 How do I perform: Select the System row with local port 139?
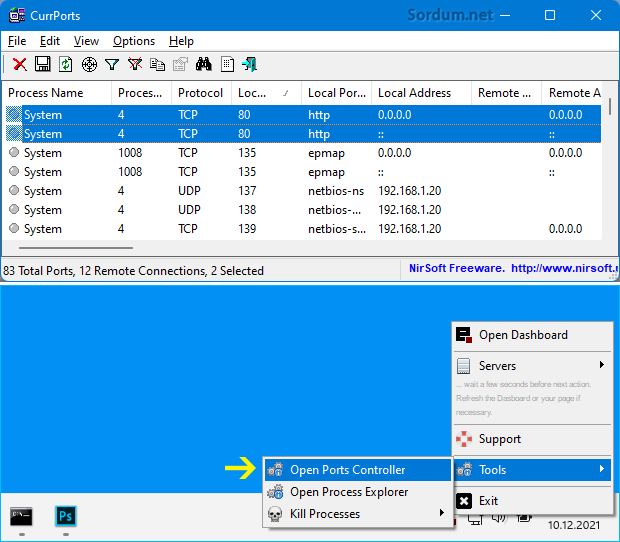tap(303, 229)
